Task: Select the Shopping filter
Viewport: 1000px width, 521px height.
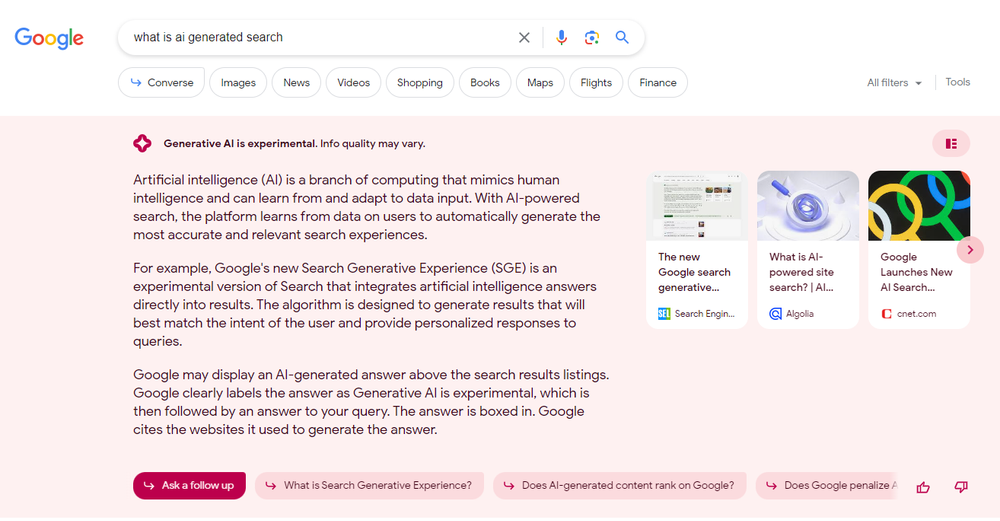Action: pyautogui.click(x=420, y=82)
